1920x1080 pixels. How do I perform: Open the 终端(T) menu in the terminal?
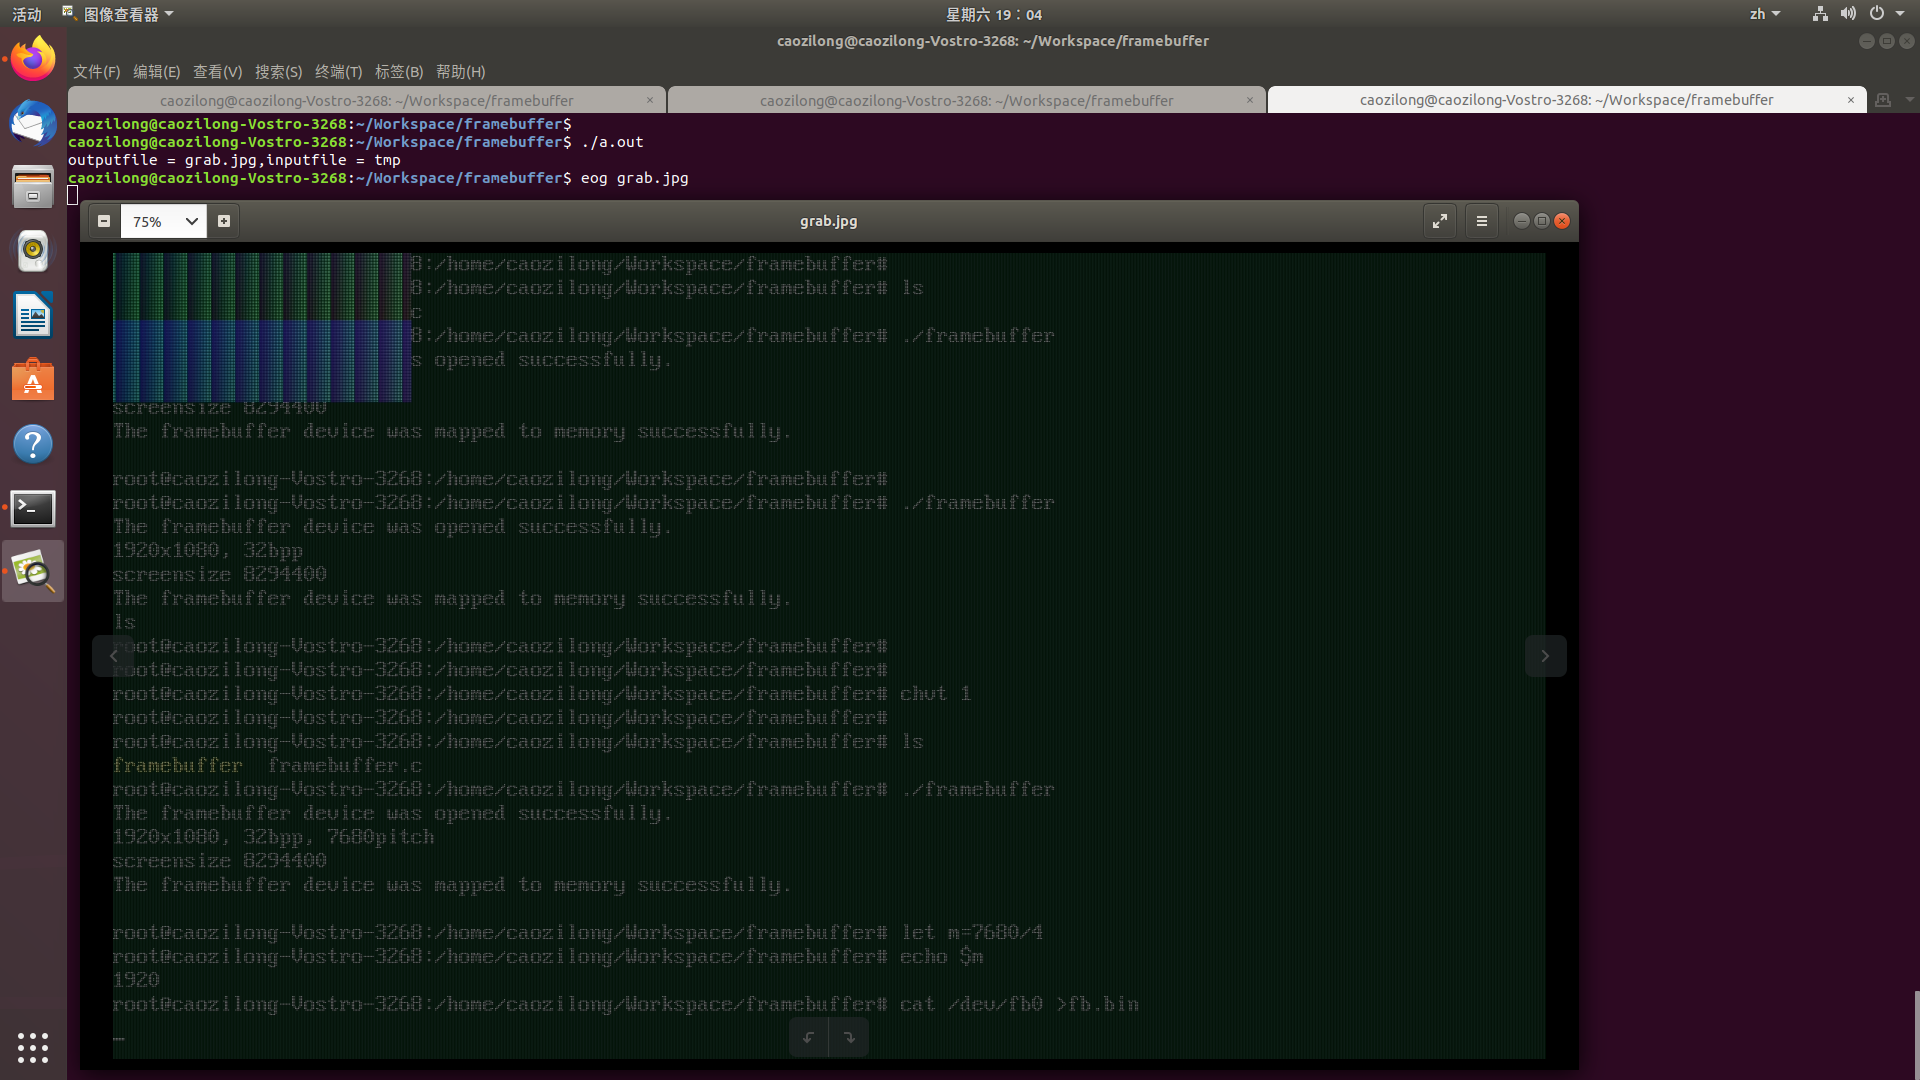pos(338,72)
